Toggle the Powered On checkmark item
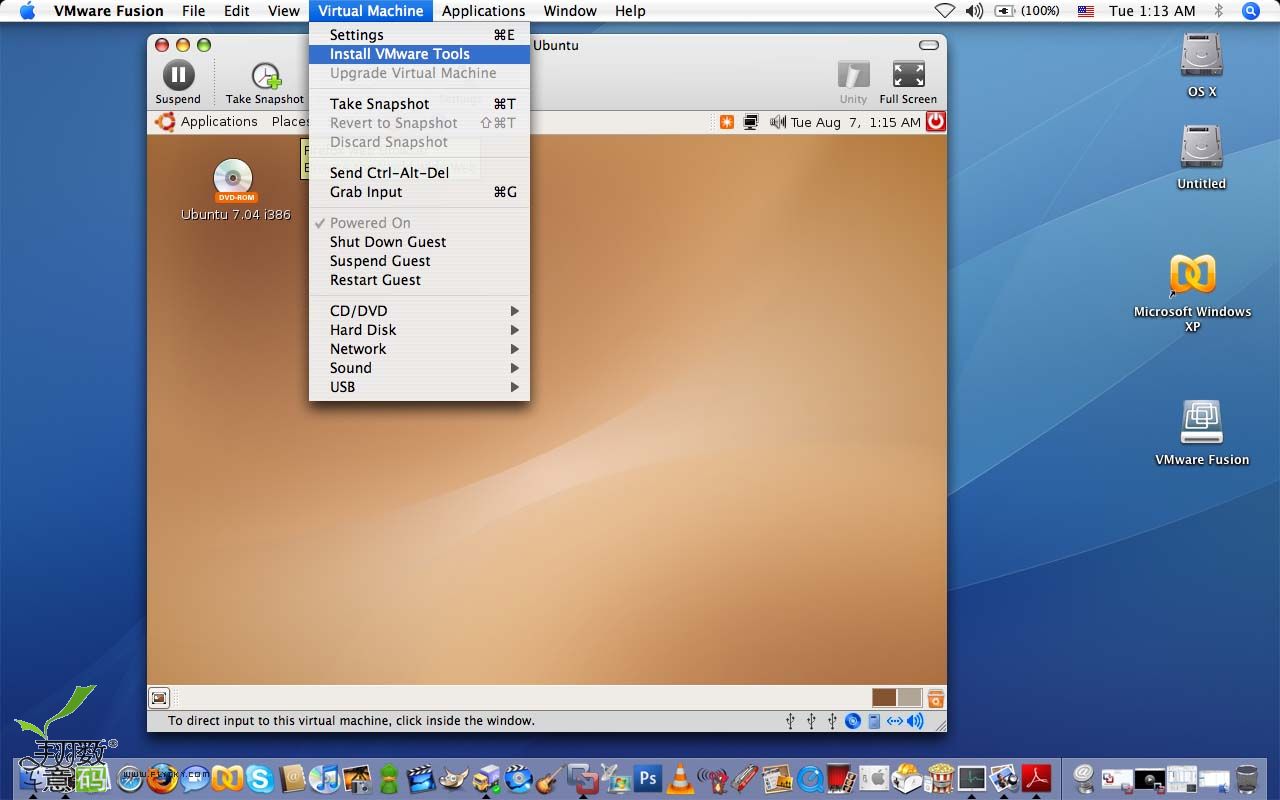This screenshot has height=800, width=1280. pyautogui.click(x=419, y=223)
